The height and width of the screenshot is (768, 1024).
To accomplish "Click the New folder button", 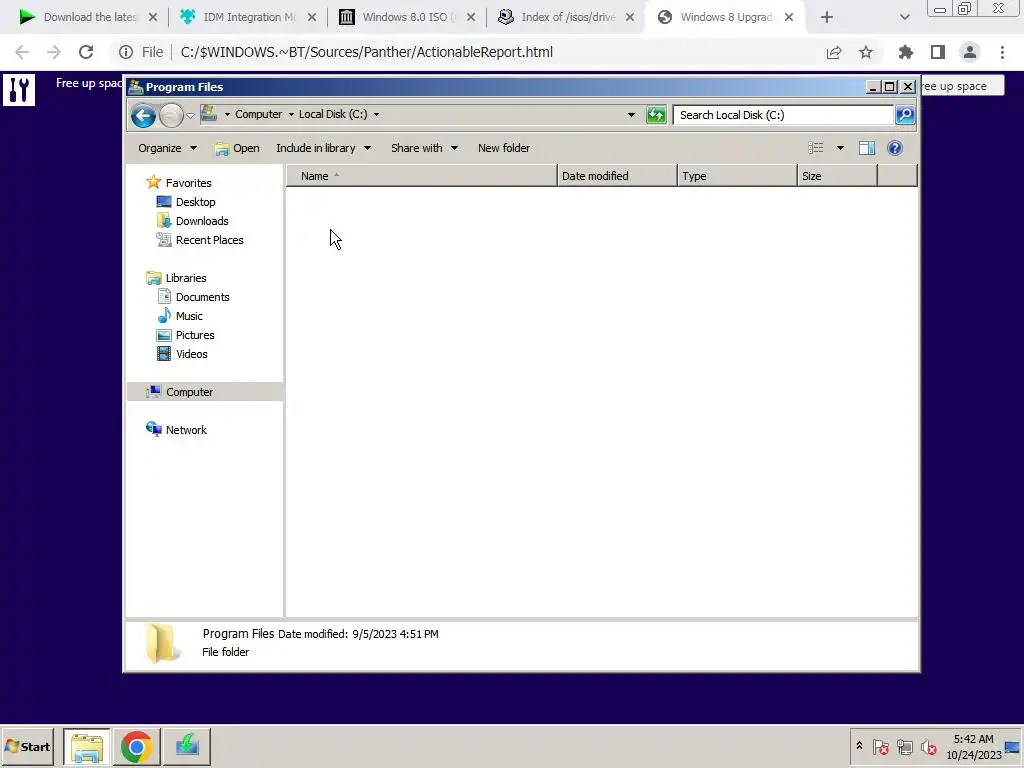I will pos(504,148).
